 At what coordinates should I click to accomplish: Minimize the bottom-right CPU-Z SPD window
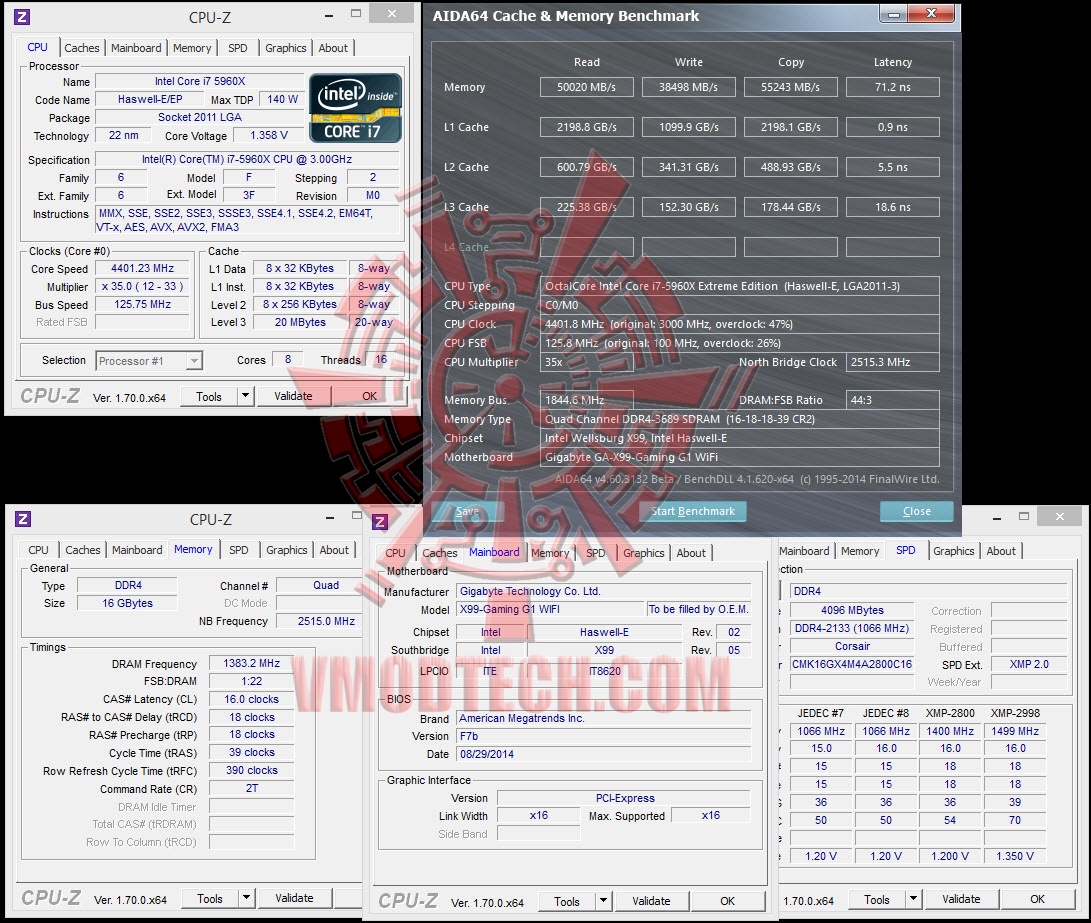pyautogui.click(x=997, y=517)
